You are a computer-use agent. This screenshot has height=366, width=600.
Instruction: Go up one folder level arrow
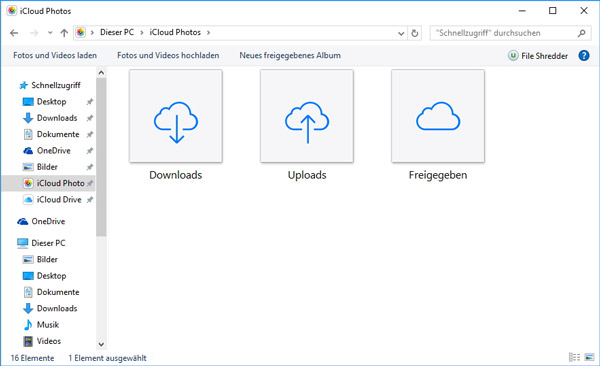click(64, 33)
